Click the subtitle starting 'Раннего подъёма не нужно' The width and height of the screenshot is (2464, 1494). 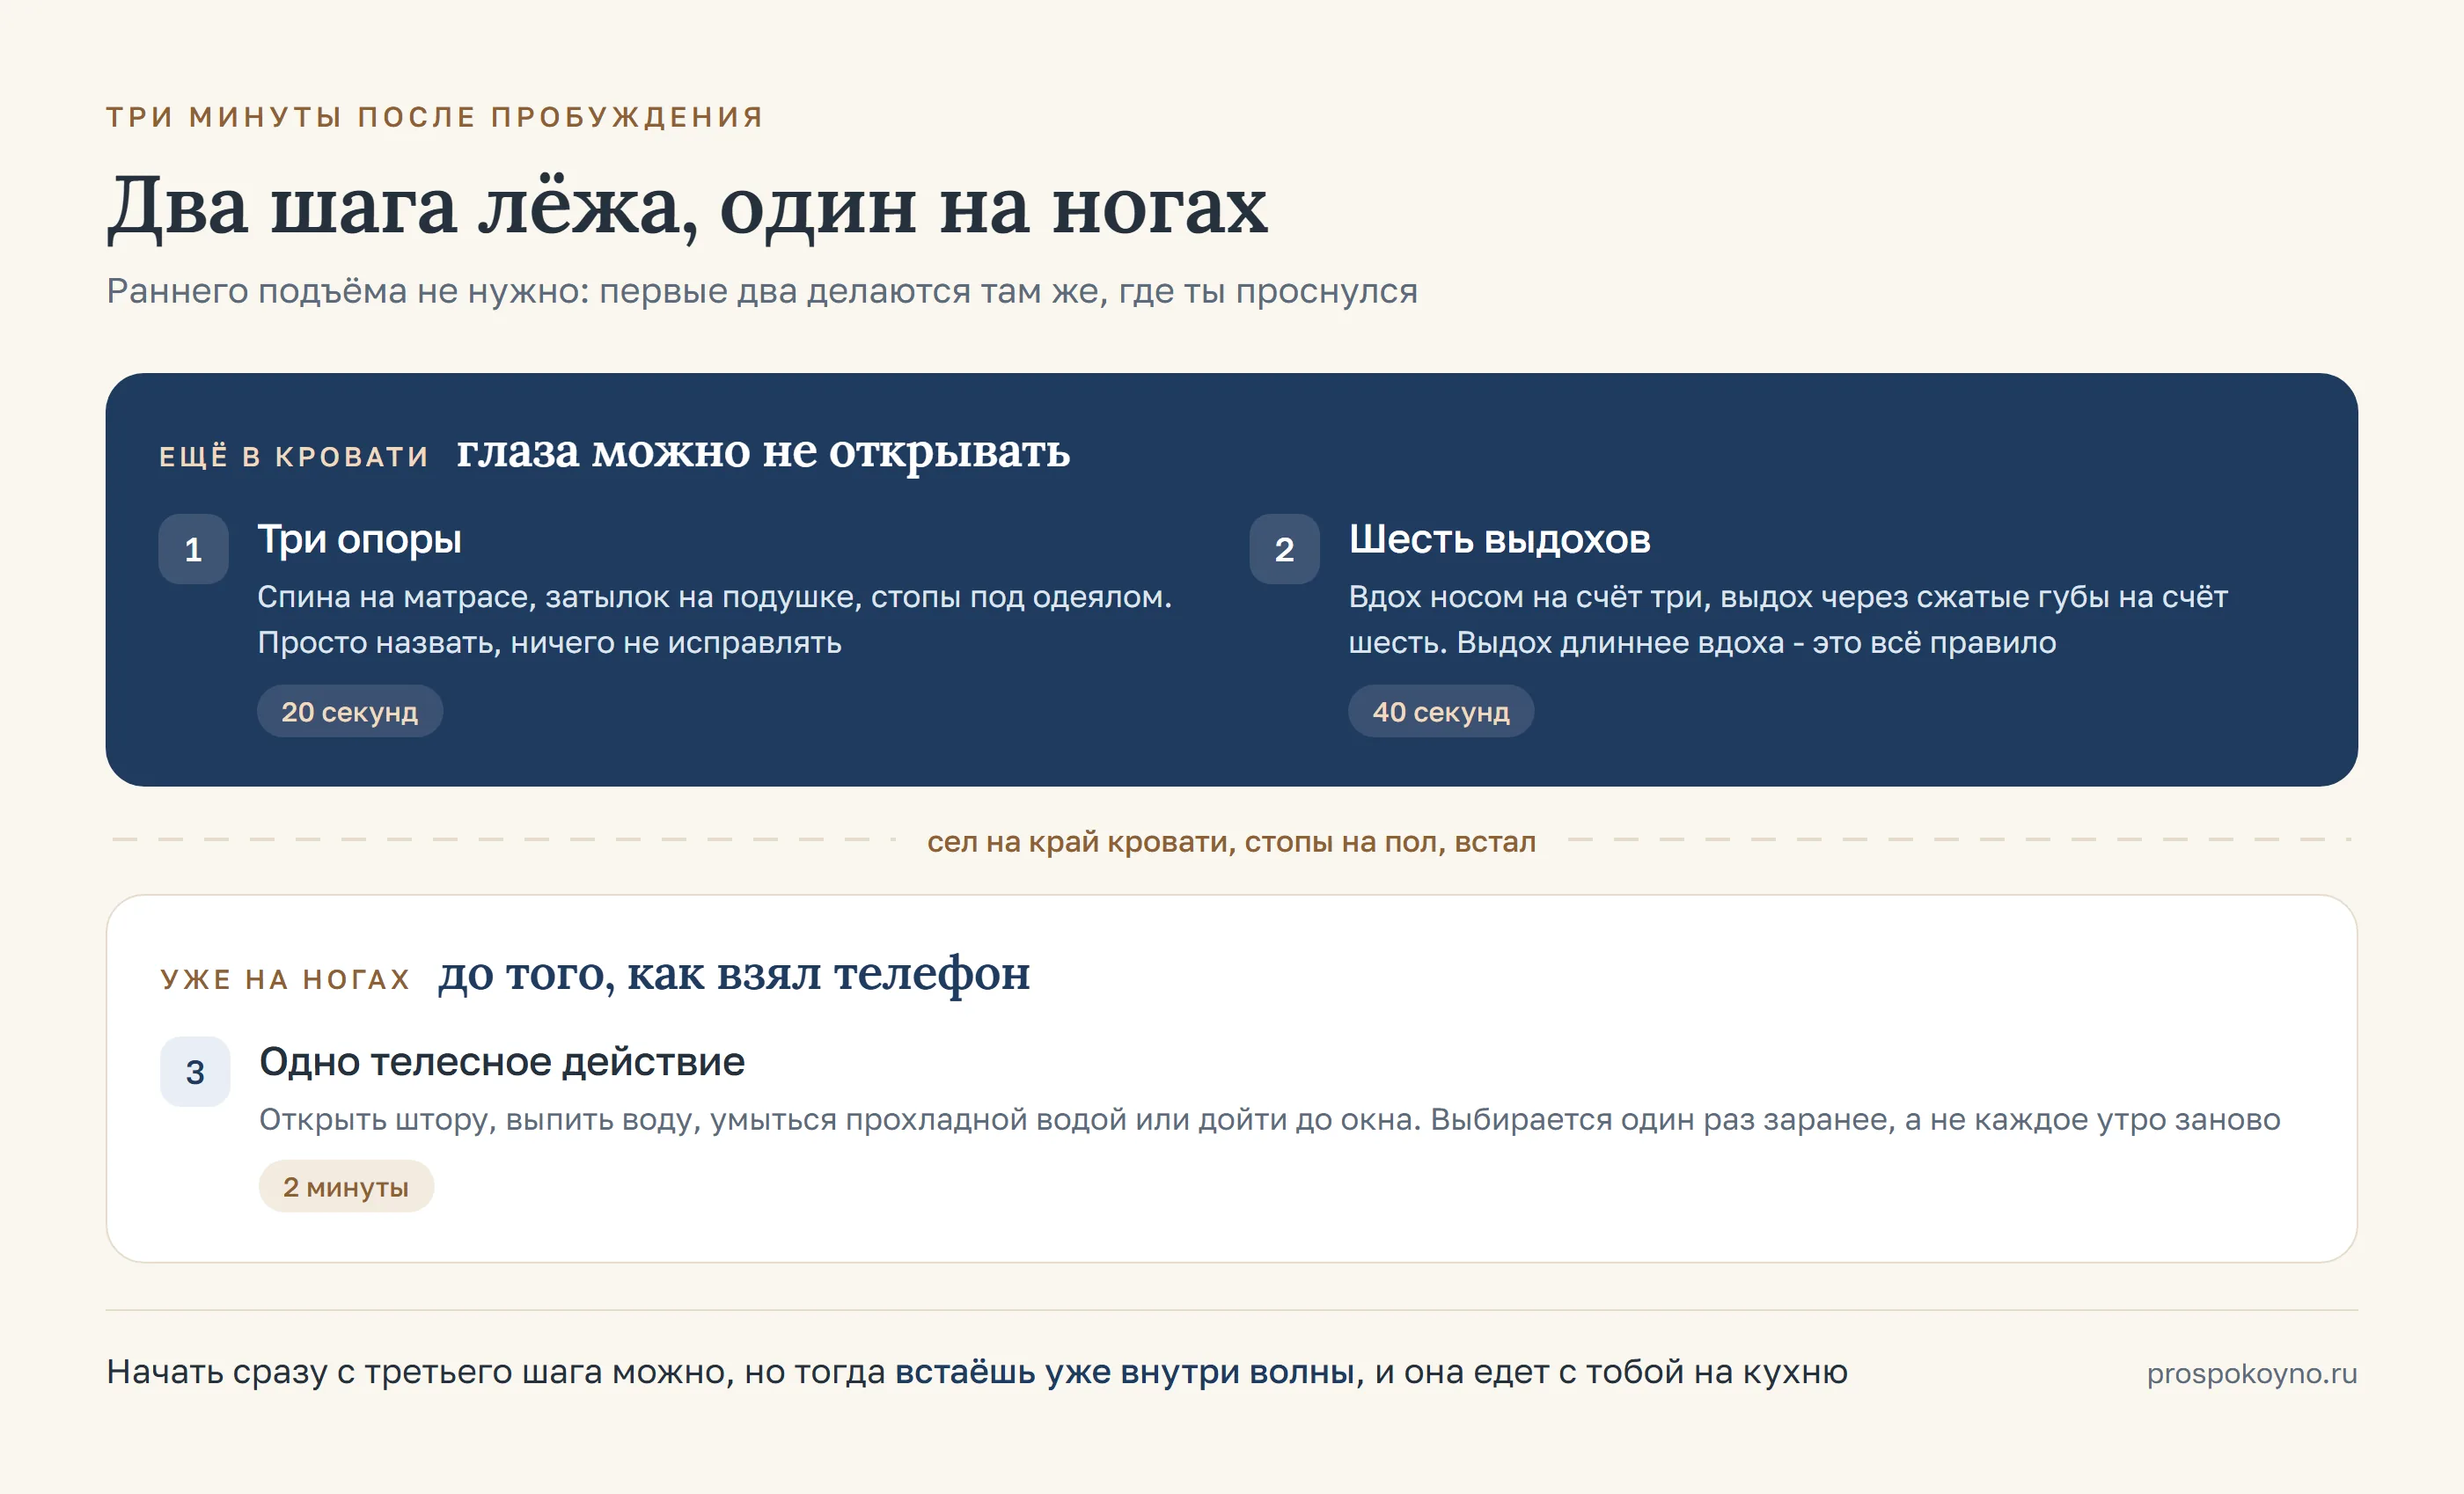(x=762, y=291)
